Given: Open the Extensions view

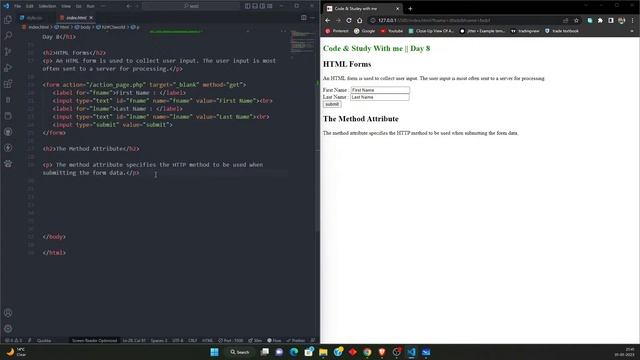Looking at the screenshot, I should point(8,84).
